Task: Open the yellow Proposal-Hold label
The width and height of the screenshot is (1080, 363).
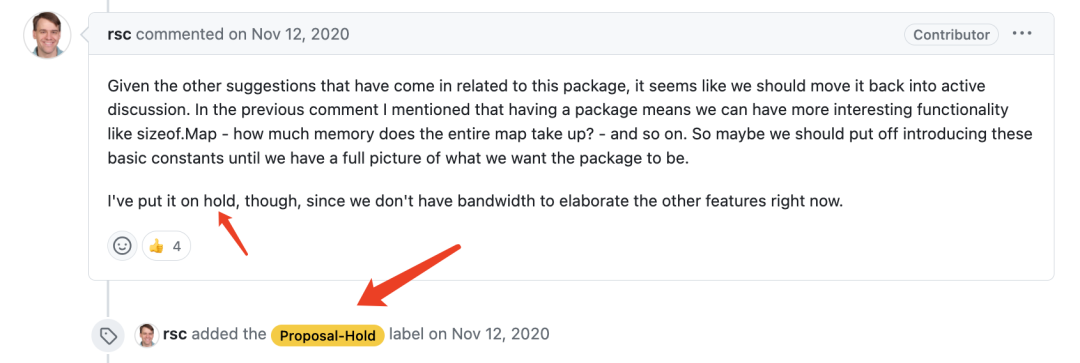Action: pos(327,336)
